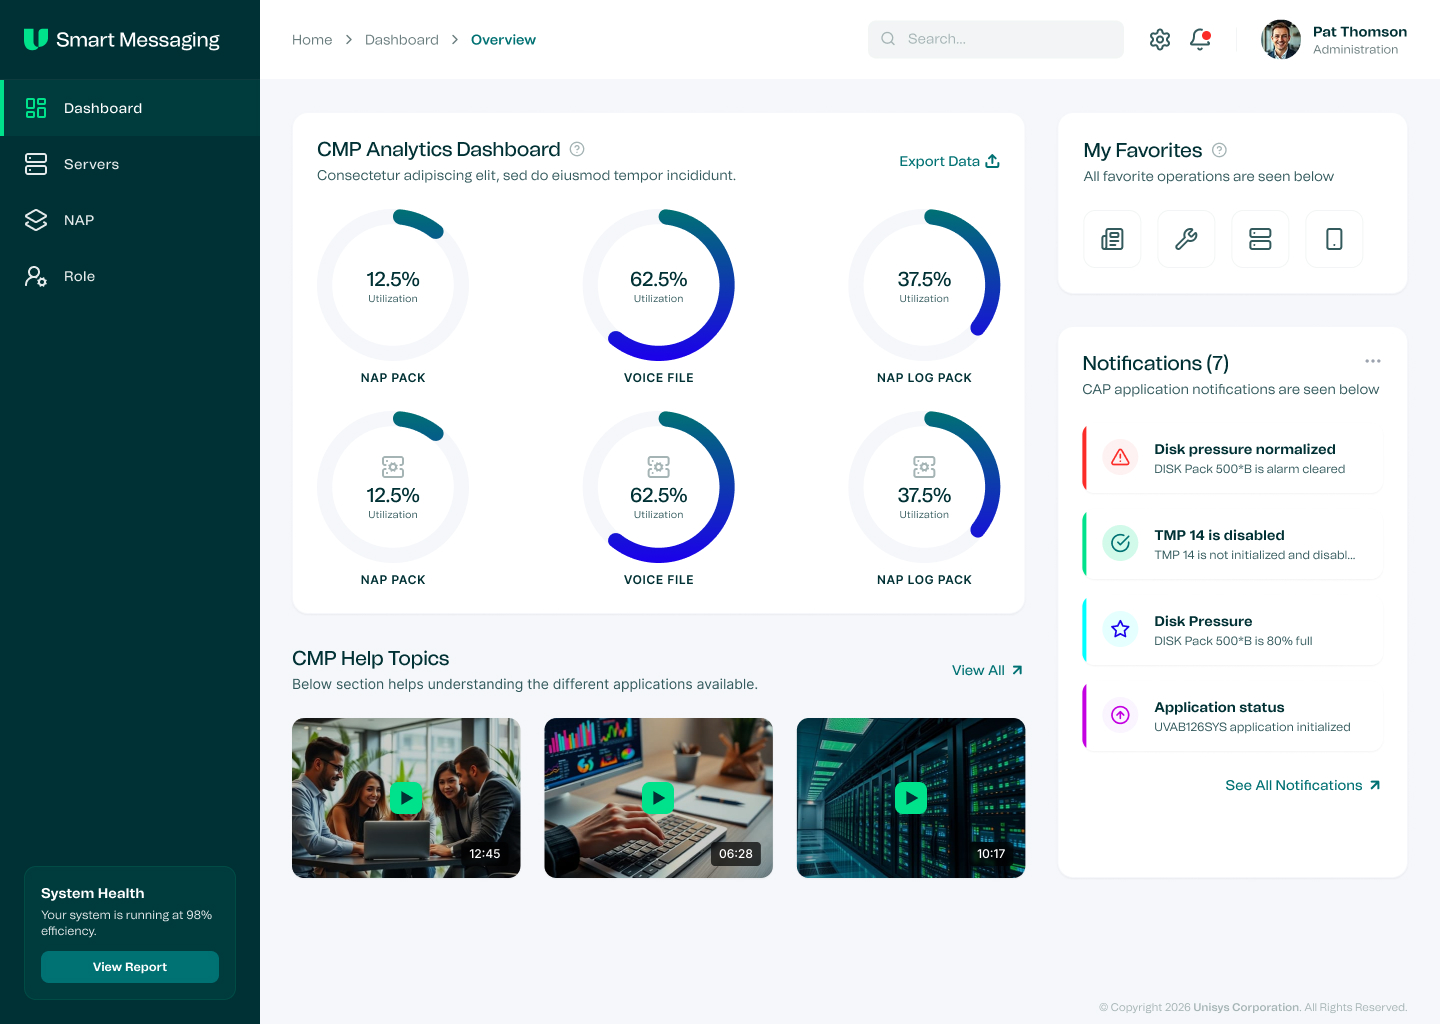Open the Disk pressure normalized notification
Screen dimensions: 1440x1024
tap(1232, 458)
